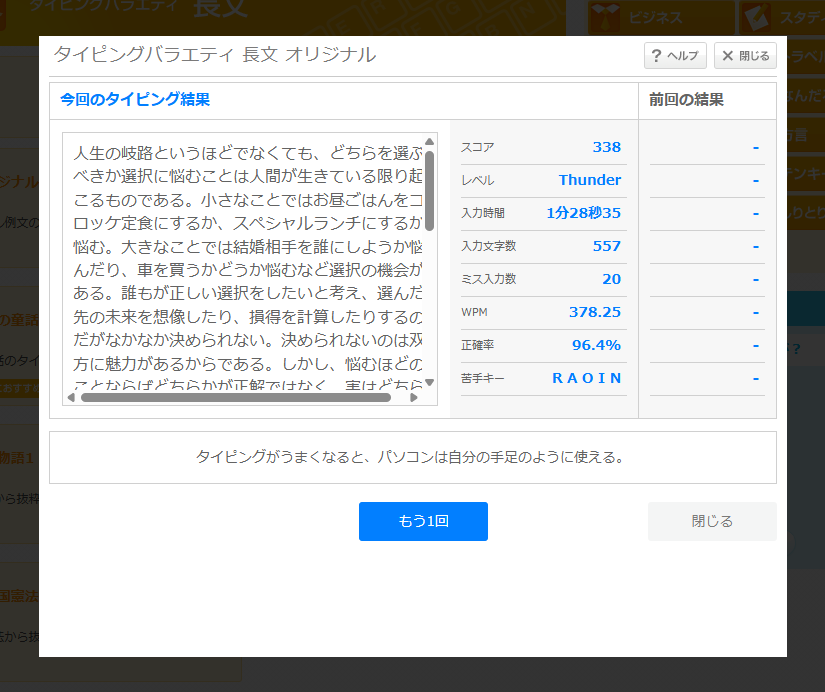
Task: Click the ヘルプ help button
Action: click(x=675, y=56)
